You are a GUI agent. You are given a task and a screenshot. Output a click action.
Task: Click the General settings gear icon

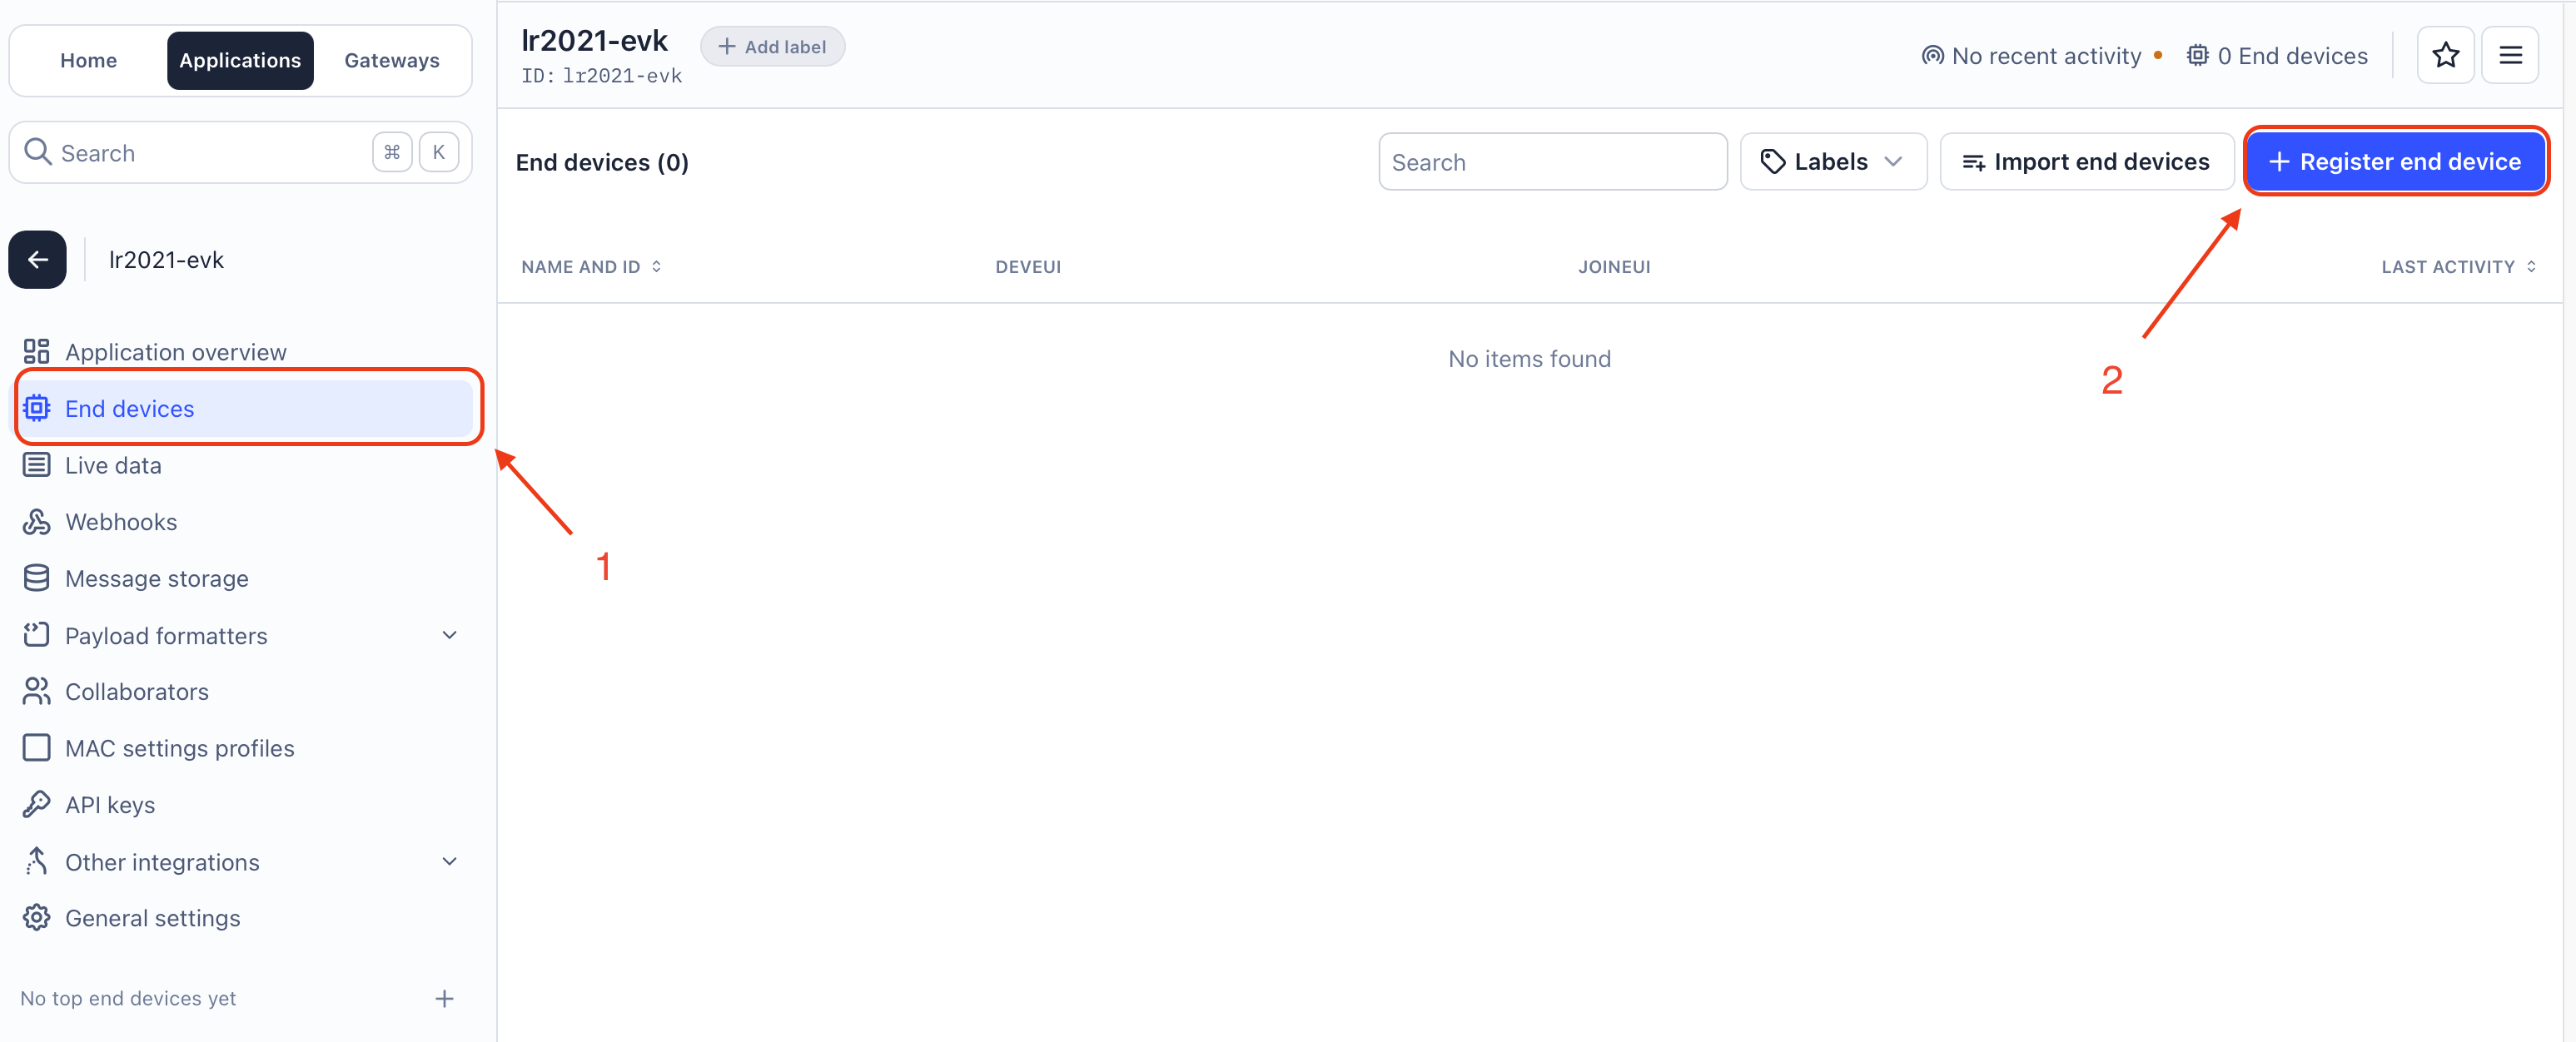[36, 917]
